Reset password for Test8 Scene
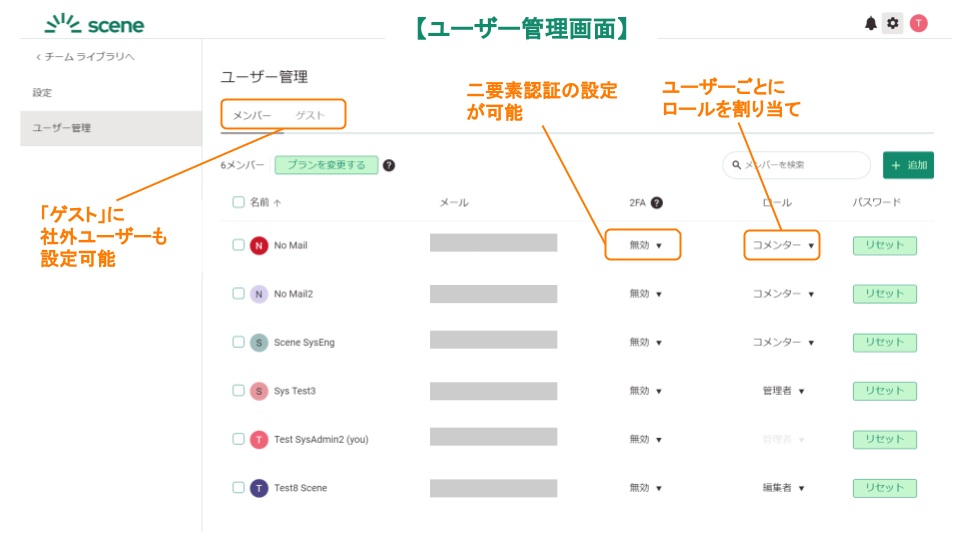 885,488
